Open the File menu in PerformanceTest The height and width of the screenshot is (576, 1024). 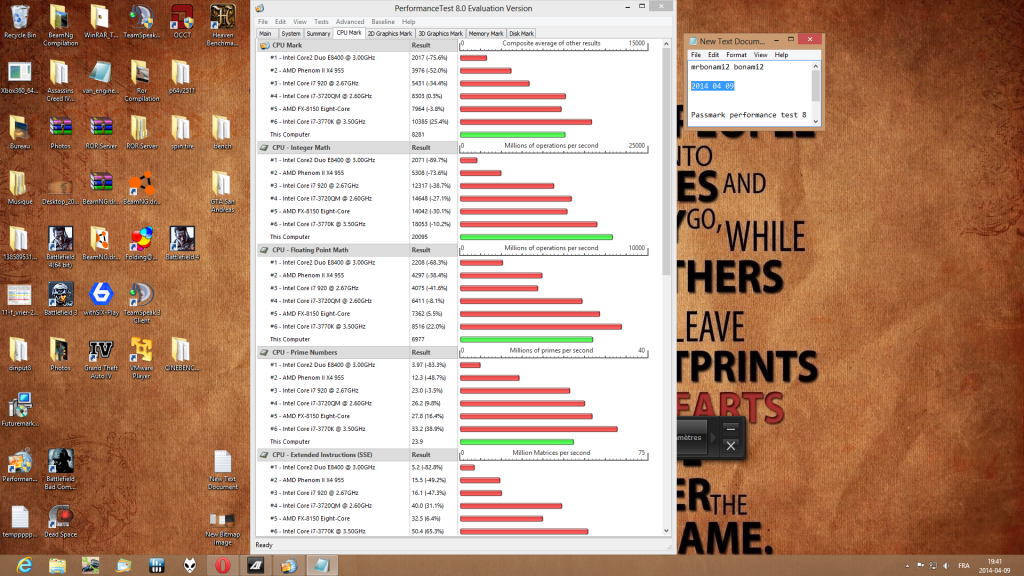[263, 22]
